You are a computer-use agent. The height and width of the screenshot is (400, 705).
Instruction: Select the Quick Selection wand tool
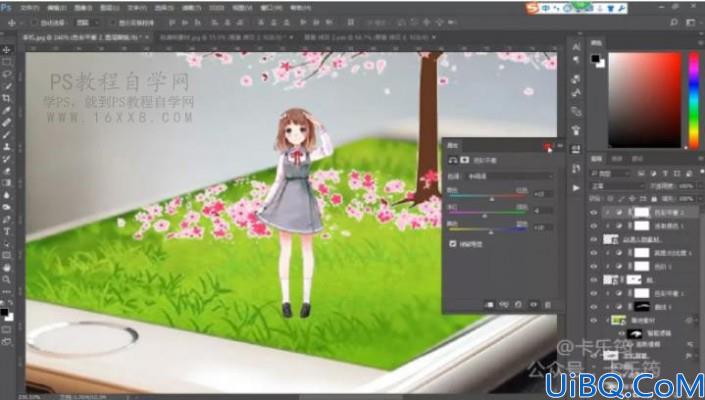pyautogui.click(x=7, y=86)
